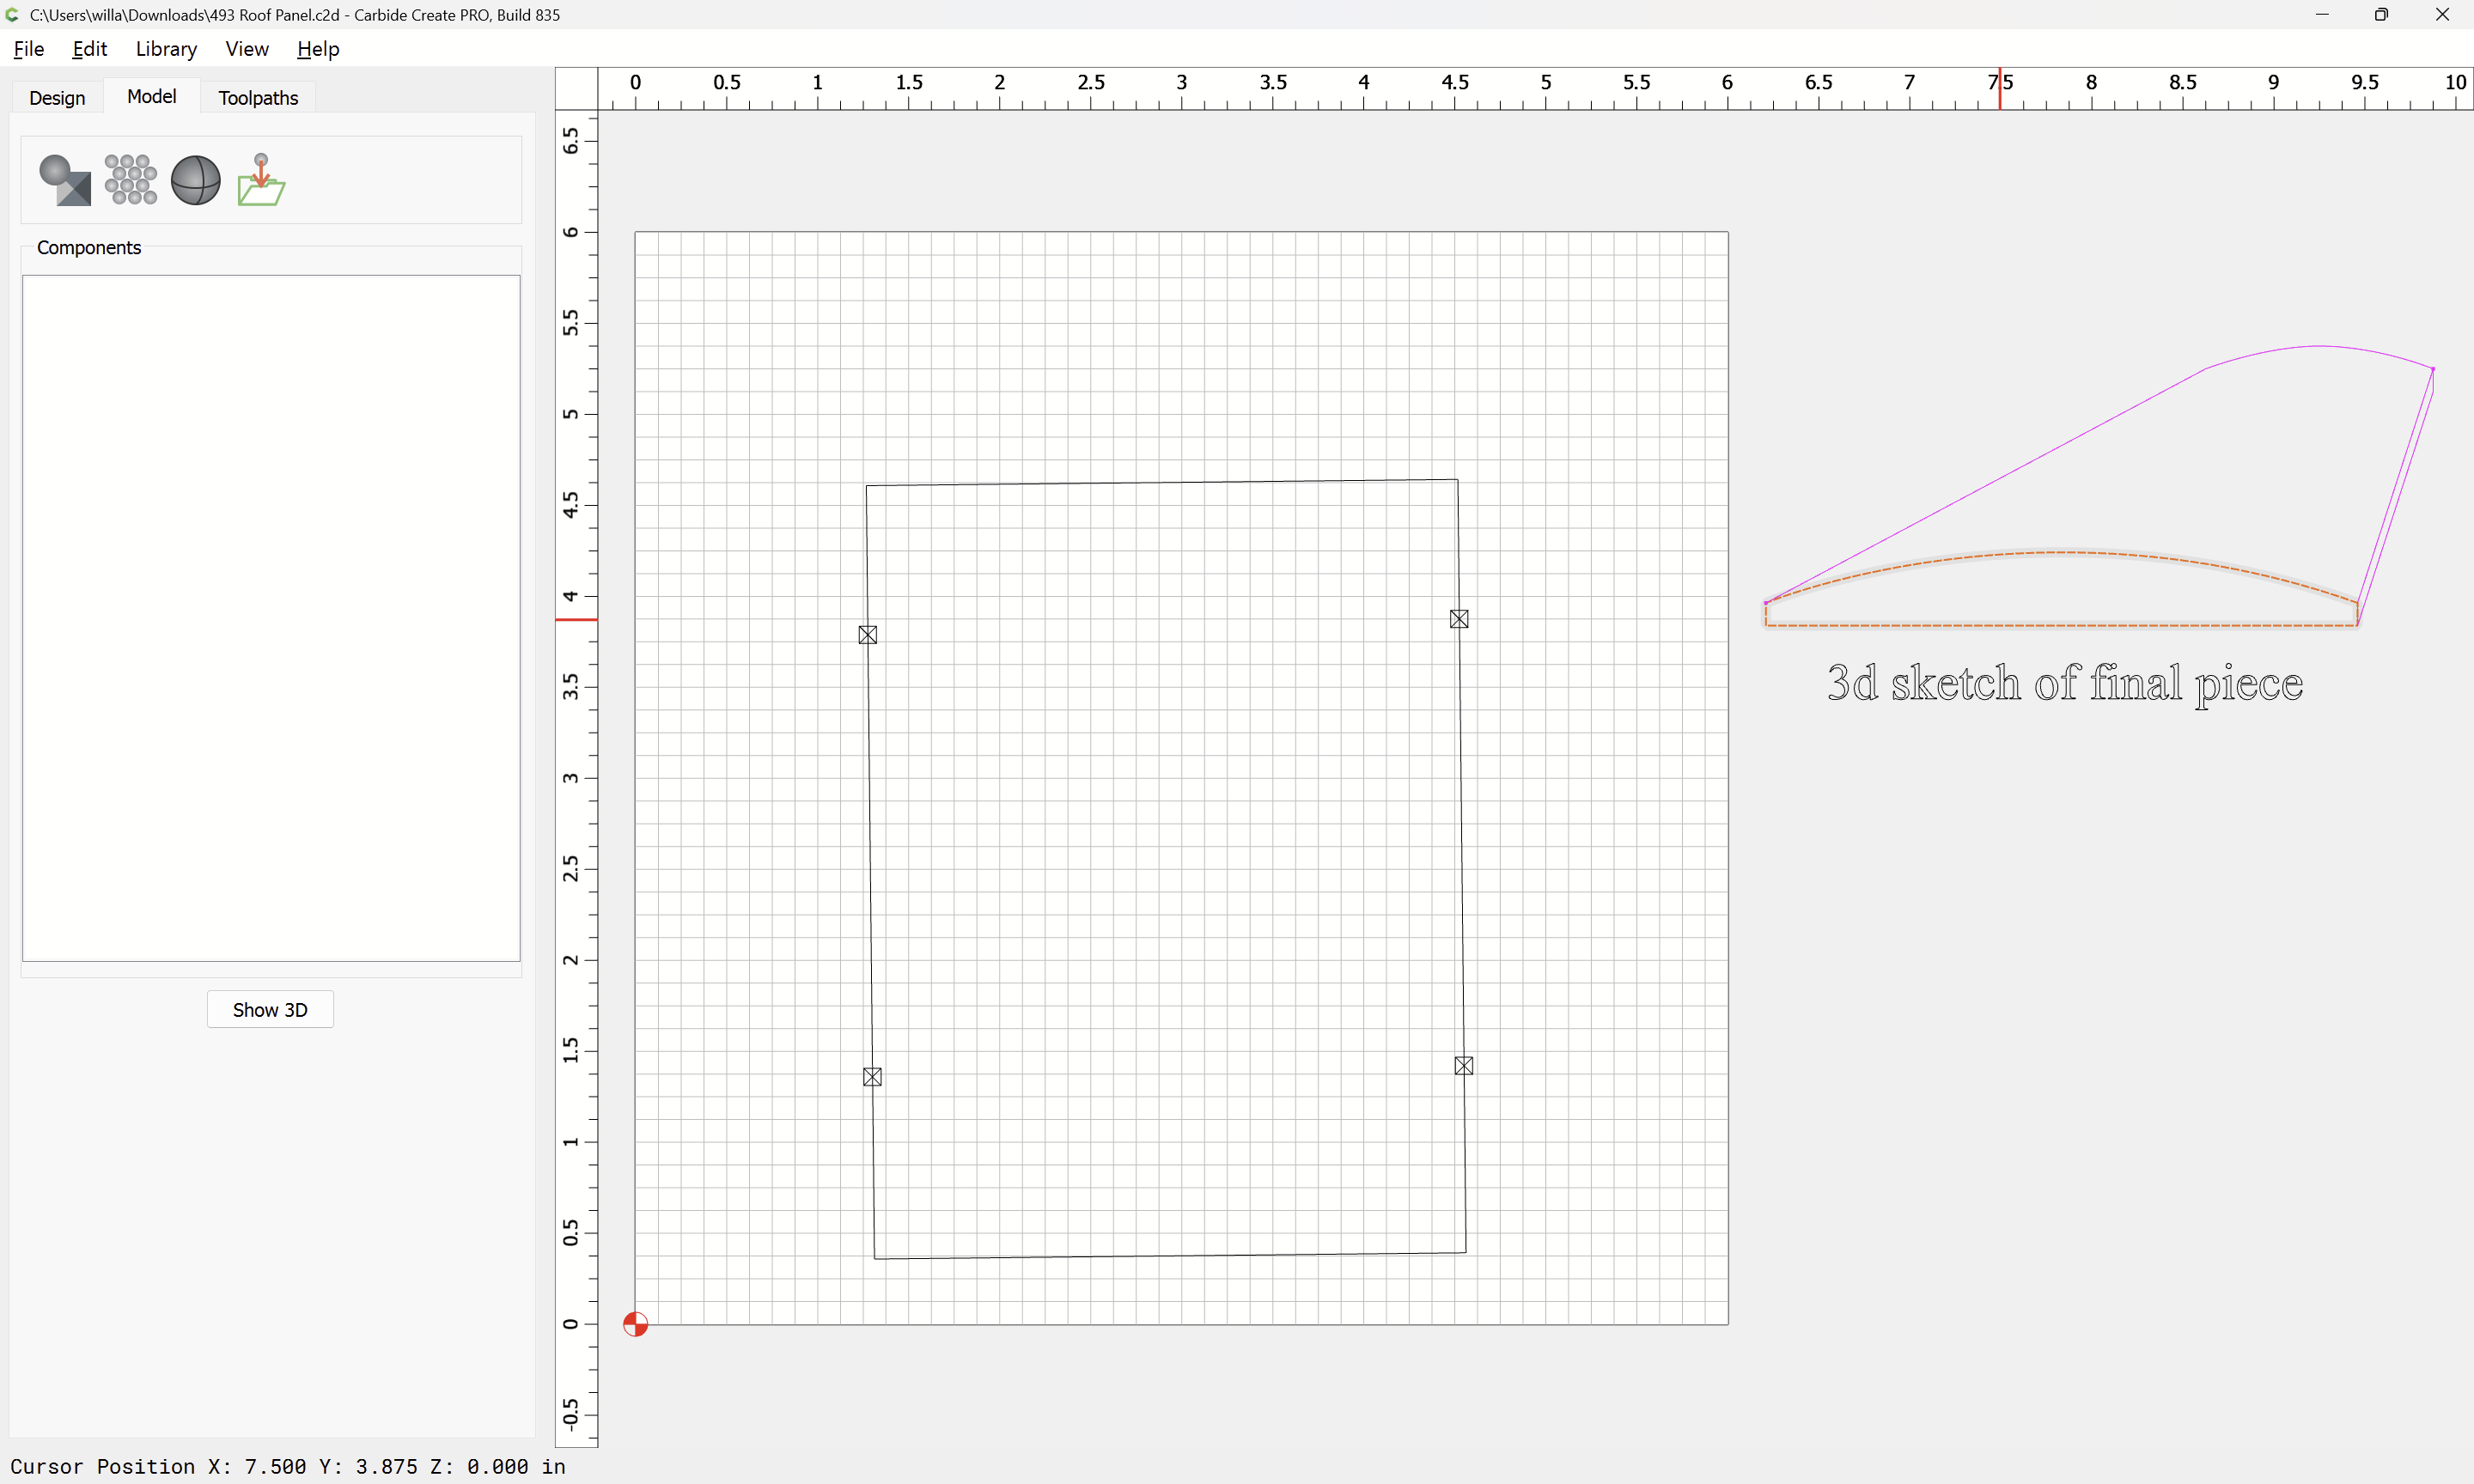
Task: Click the multi-sphere Add Texture icon
Action: click(130, 180)
